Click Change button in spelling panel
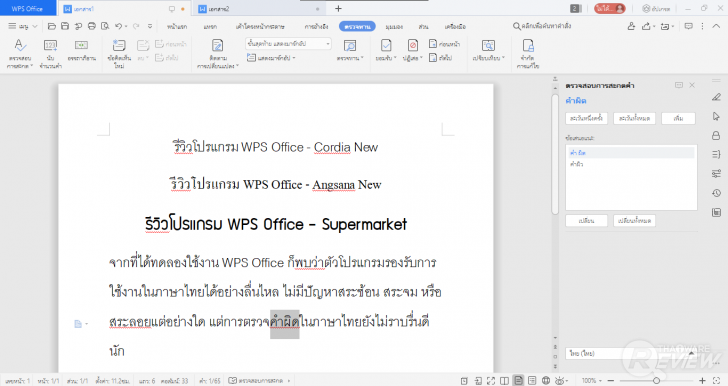The height and width of the screenshot is (386, 728). 586,221
